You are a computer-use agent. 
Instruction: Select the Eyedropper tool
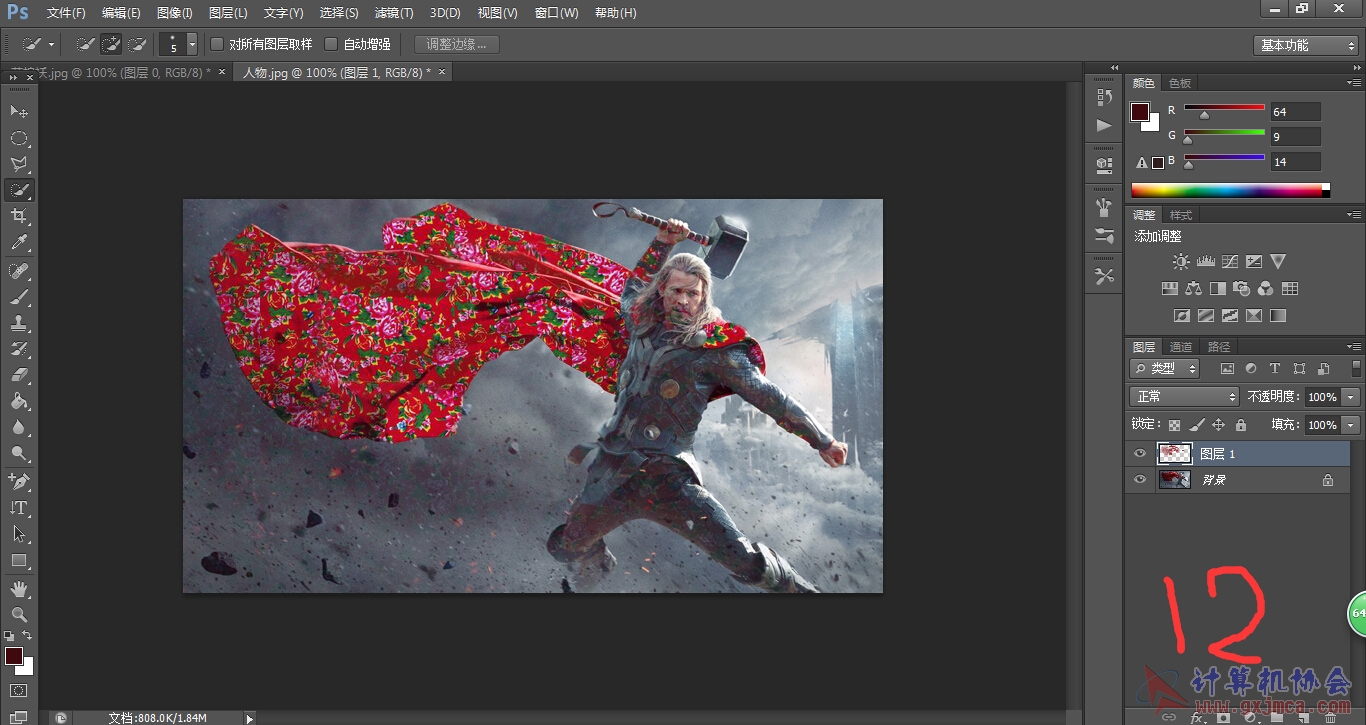coord(19,242)
